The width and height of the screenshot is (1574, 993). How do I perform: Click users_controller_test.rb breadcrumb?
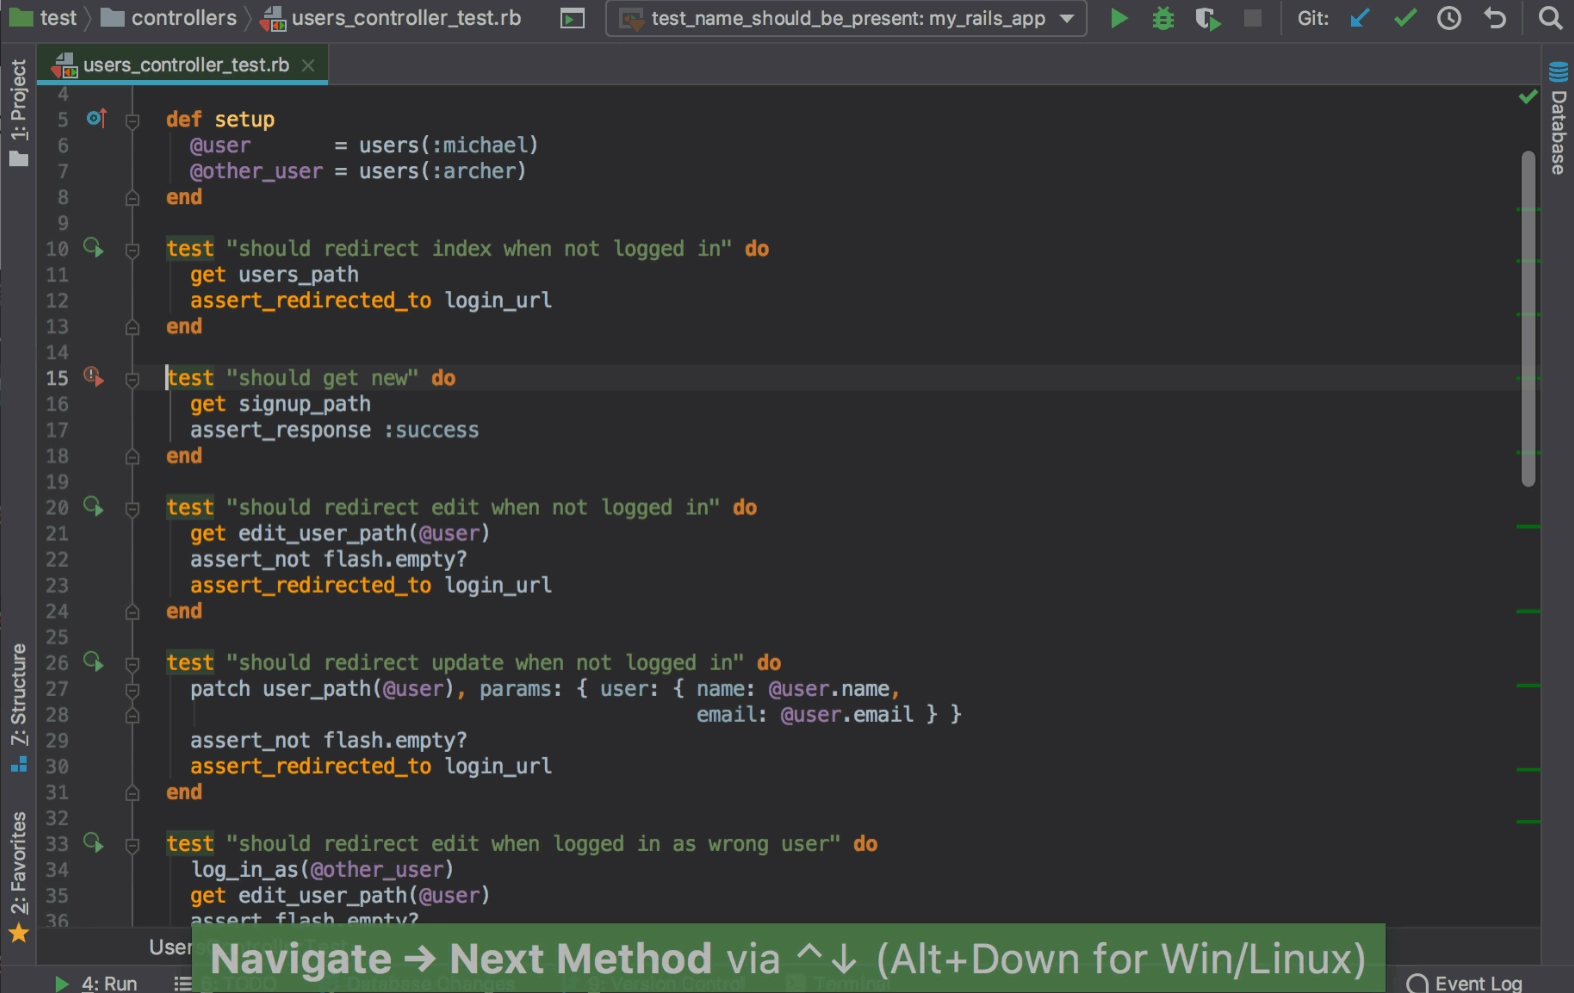click(x=392, y=18)
